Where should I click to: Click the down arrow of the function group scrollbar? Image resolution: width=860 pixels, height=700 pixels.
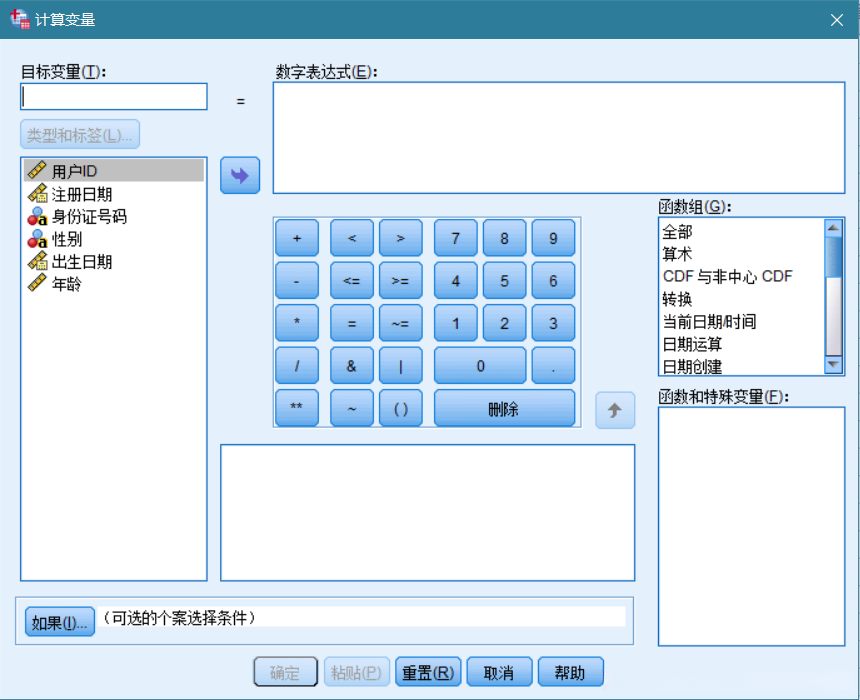(835, 367)
